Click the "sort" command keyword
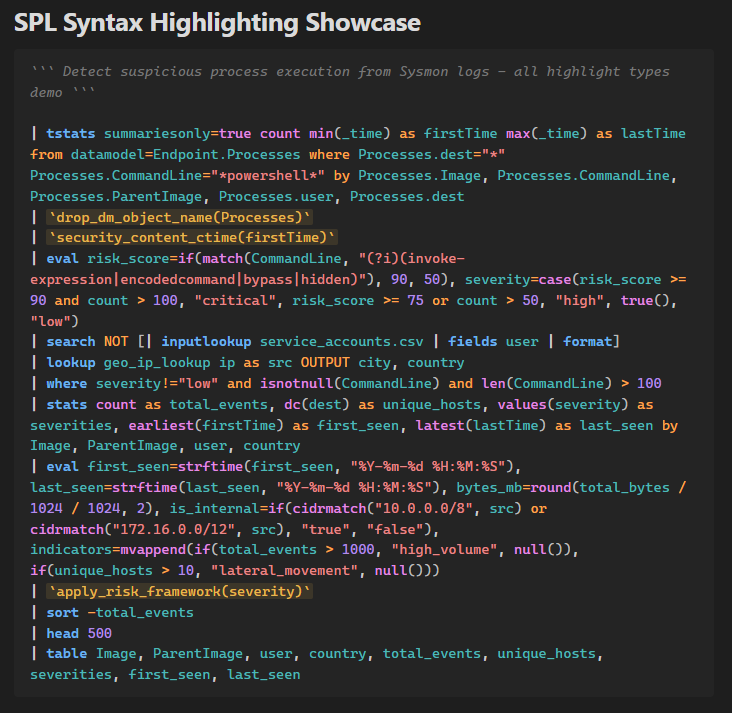 click(x=63, y=613)
